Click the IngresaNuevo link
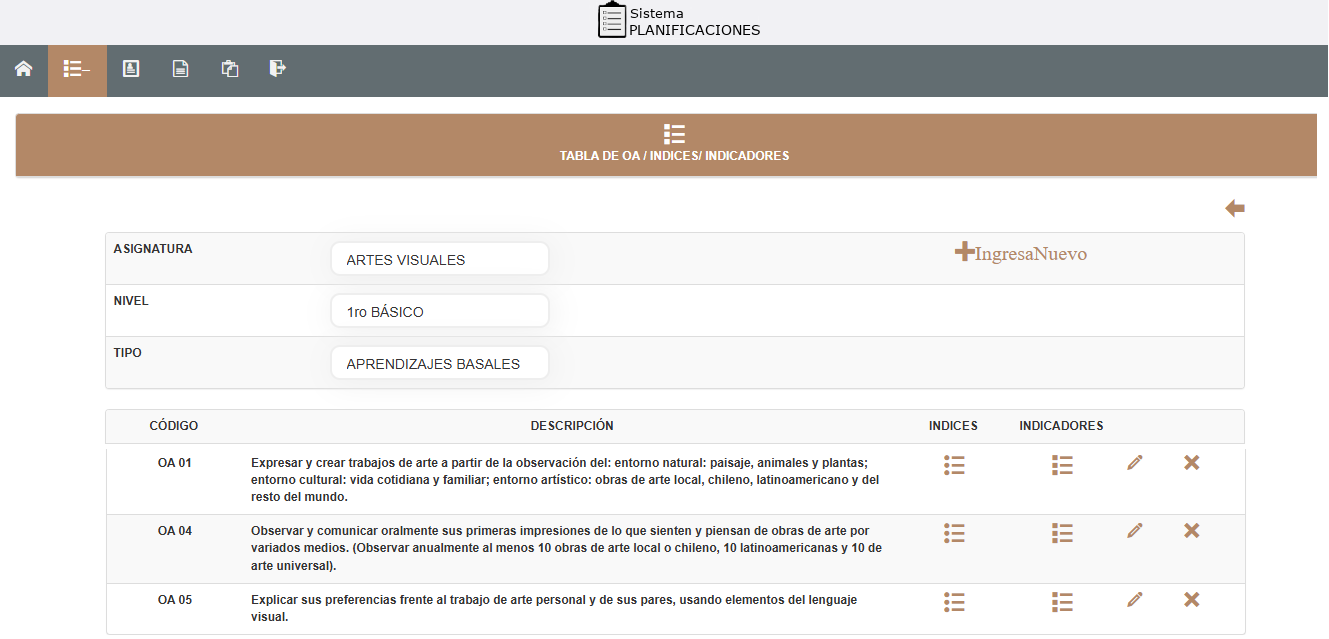The height and width of the screenshot is (639, 1329). tap(1020, 253)
